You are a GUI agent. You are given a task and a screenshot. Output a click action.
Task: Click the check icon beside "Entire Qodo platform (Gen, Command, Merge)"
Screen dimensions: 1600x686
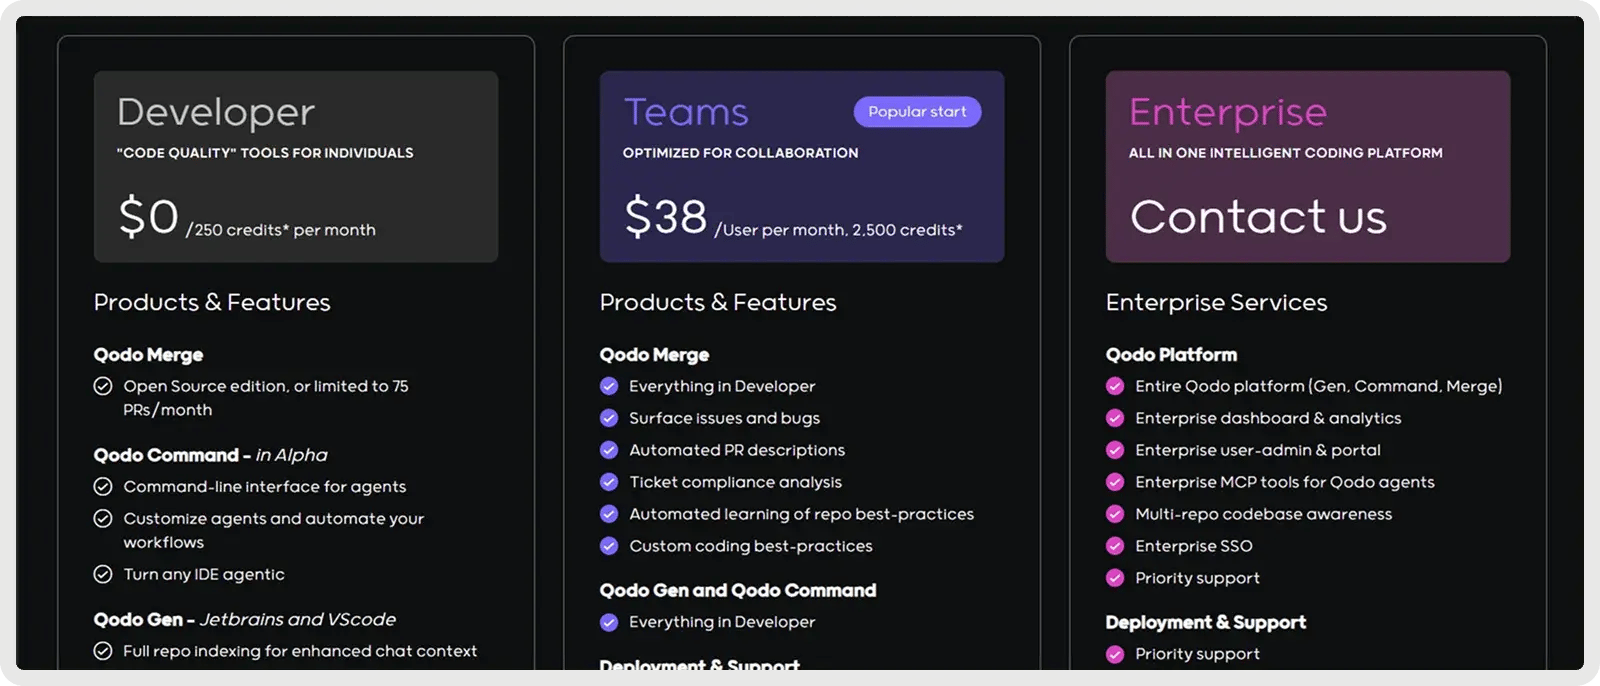point(1115,386)
